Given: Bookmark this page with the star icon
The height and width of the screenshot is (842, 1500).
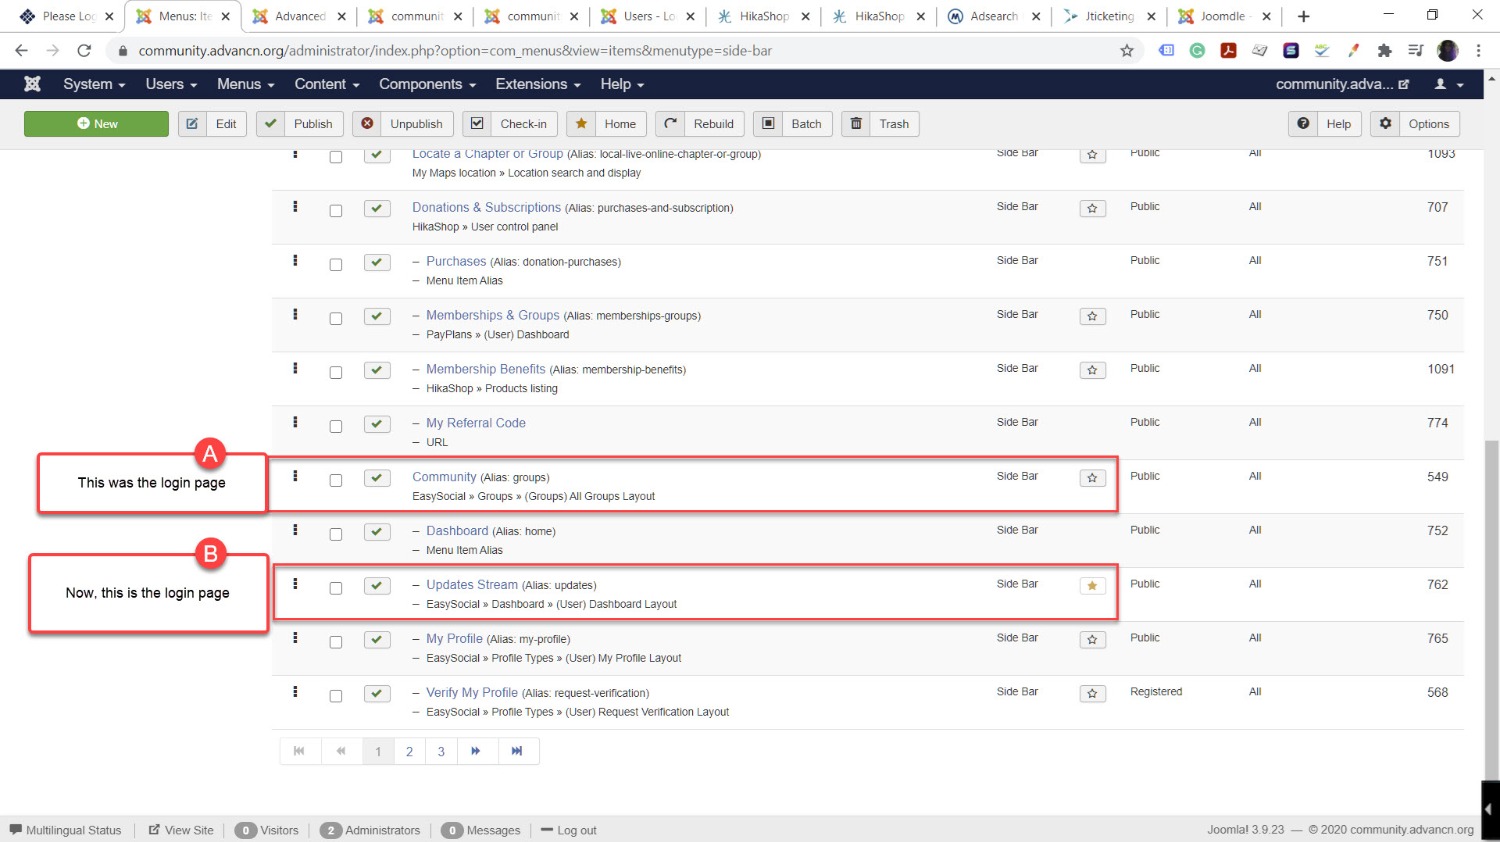Looking at the screenshot, I should 1127,50.
